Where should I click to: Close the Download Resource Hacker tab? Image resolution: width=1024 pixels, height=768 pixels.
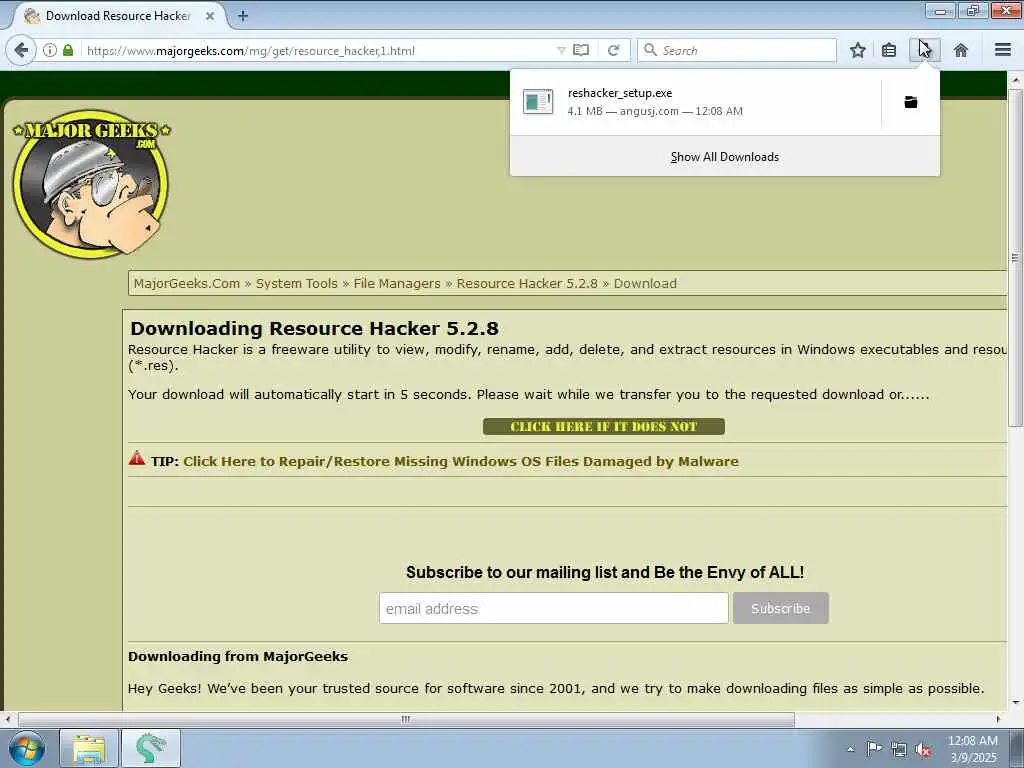[210, 16]
